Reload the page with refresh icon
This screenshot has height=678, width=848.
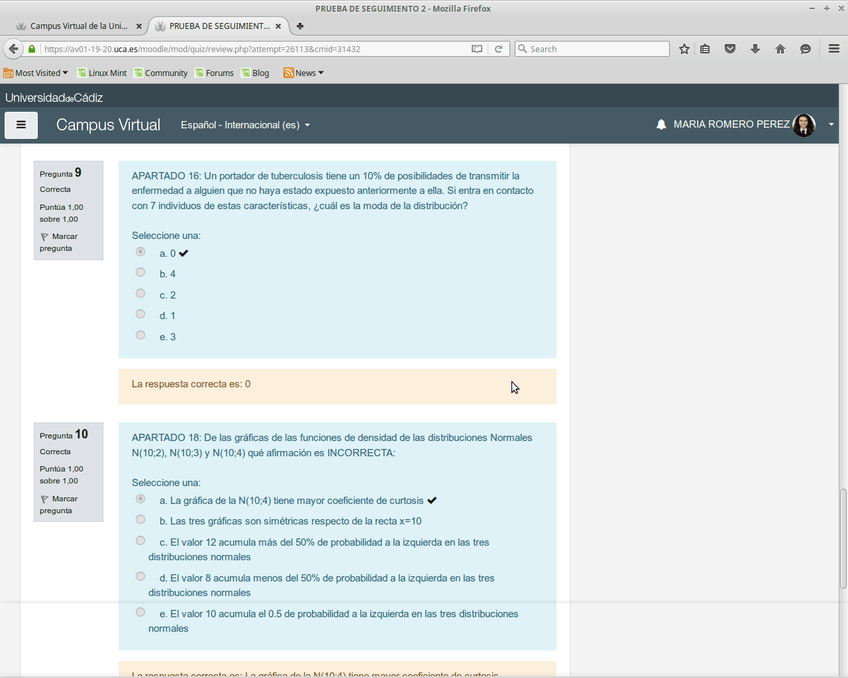[x=498, y=49]
